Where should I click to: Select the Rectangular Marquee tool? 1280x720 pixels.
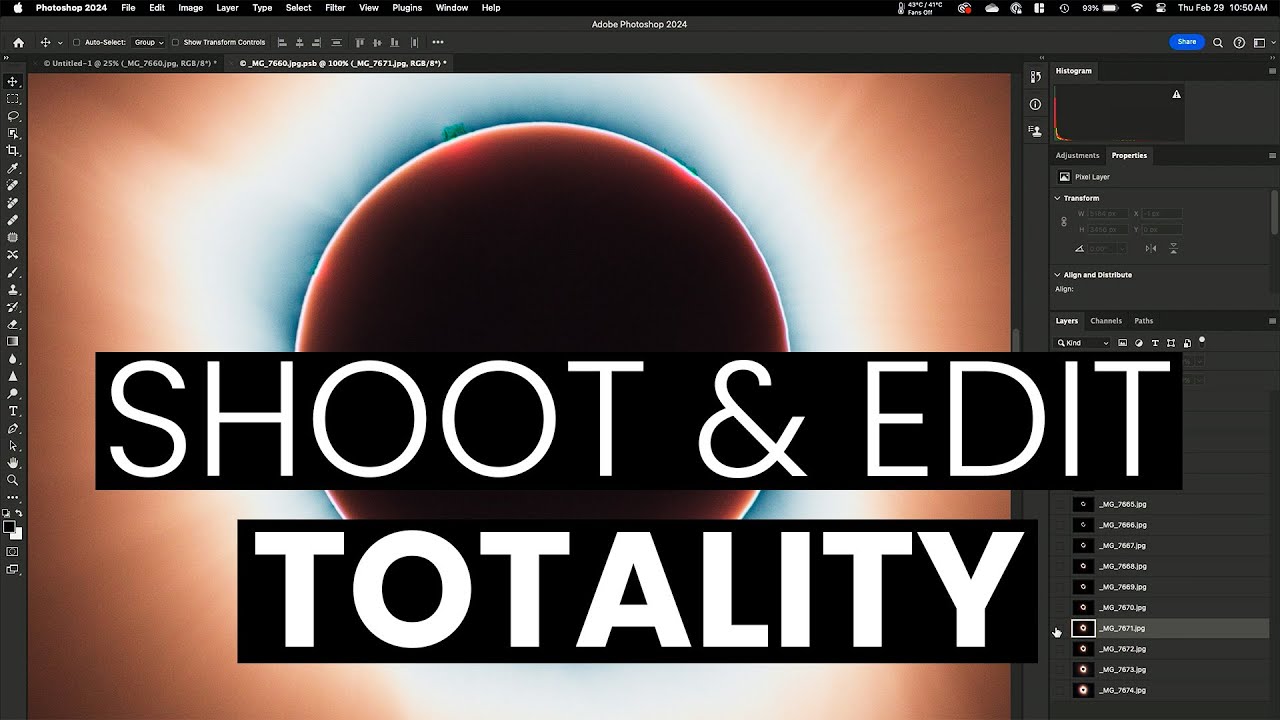(13, 99)
